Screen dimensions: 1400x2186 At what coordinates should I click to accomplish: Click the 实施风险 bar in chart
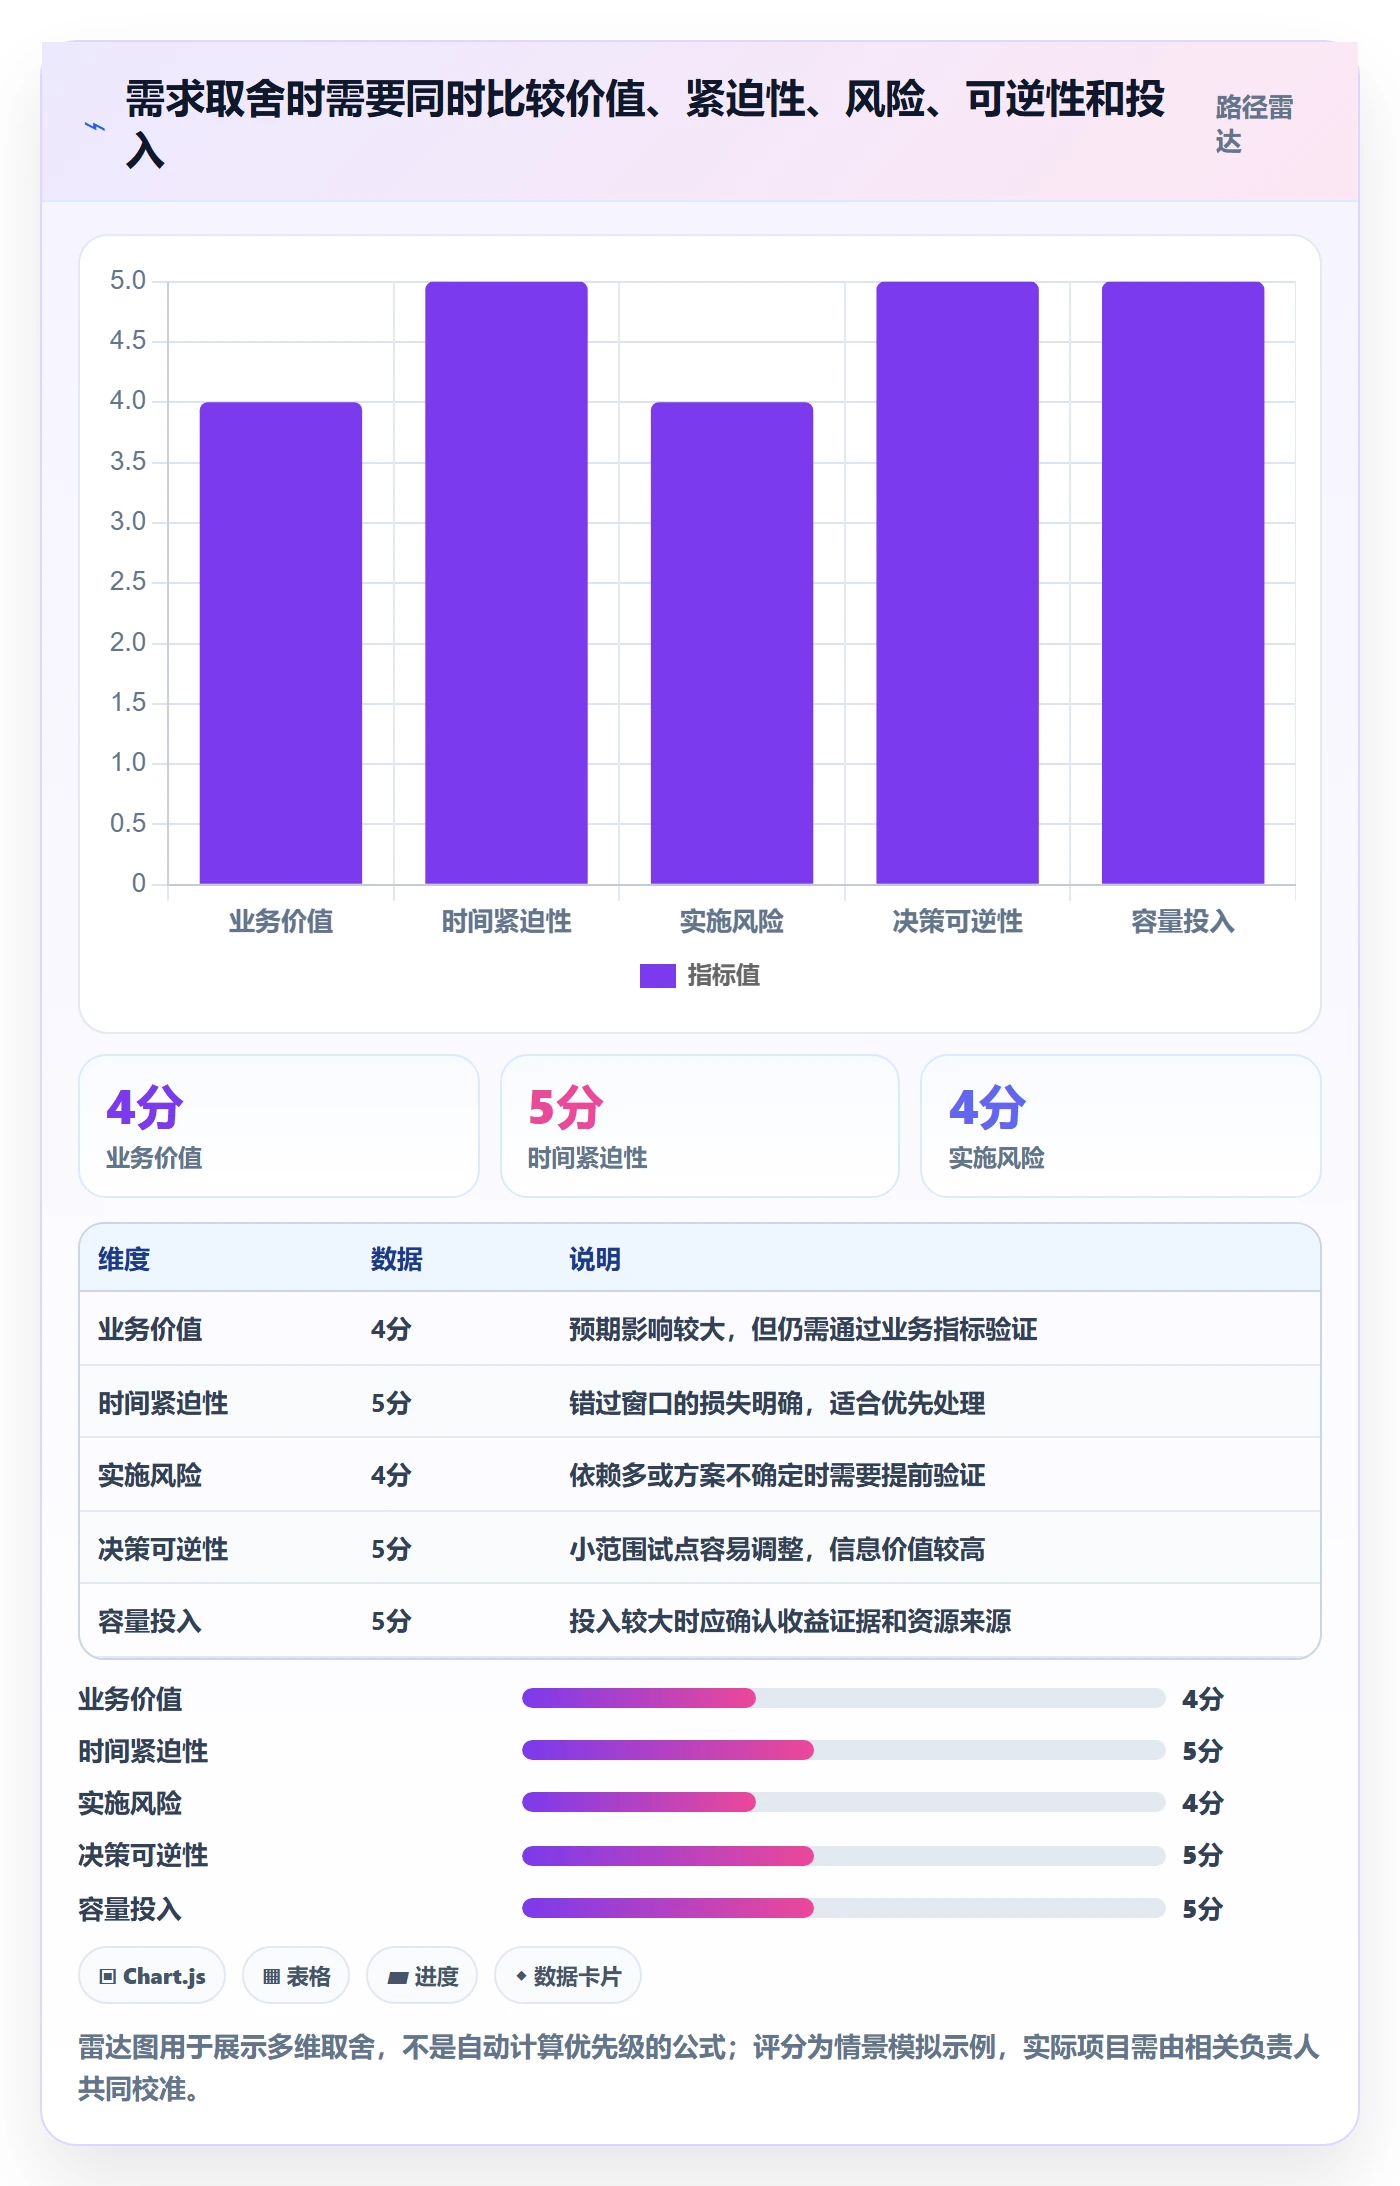tap(731, 643)
